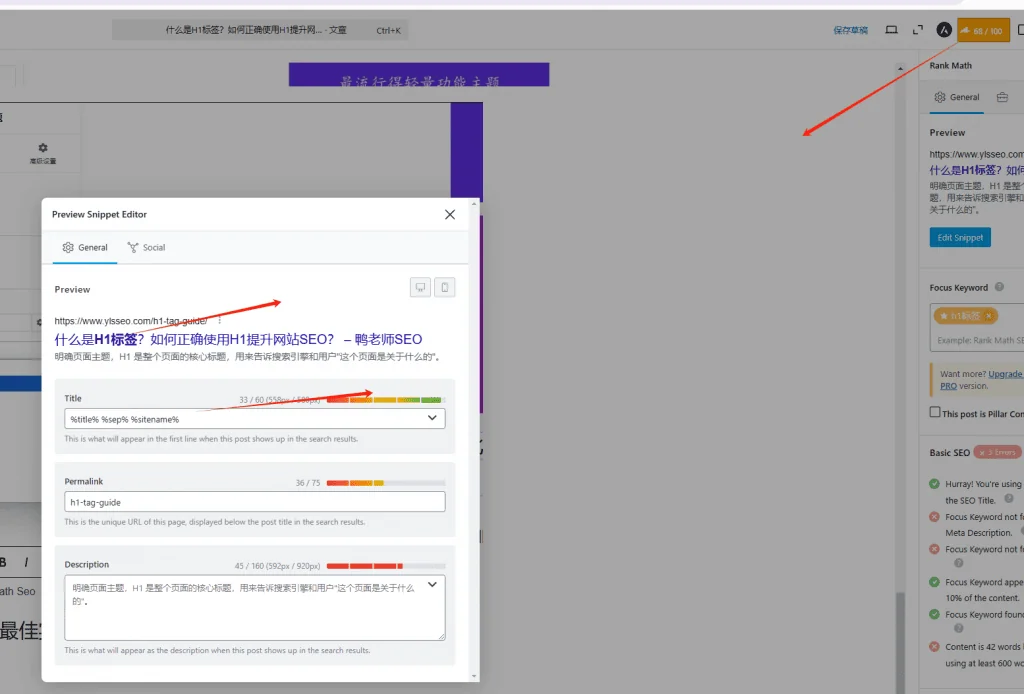Toggle italic formatting with the I button
Viewport: 1024px width, 694px height.
point(26,562)
